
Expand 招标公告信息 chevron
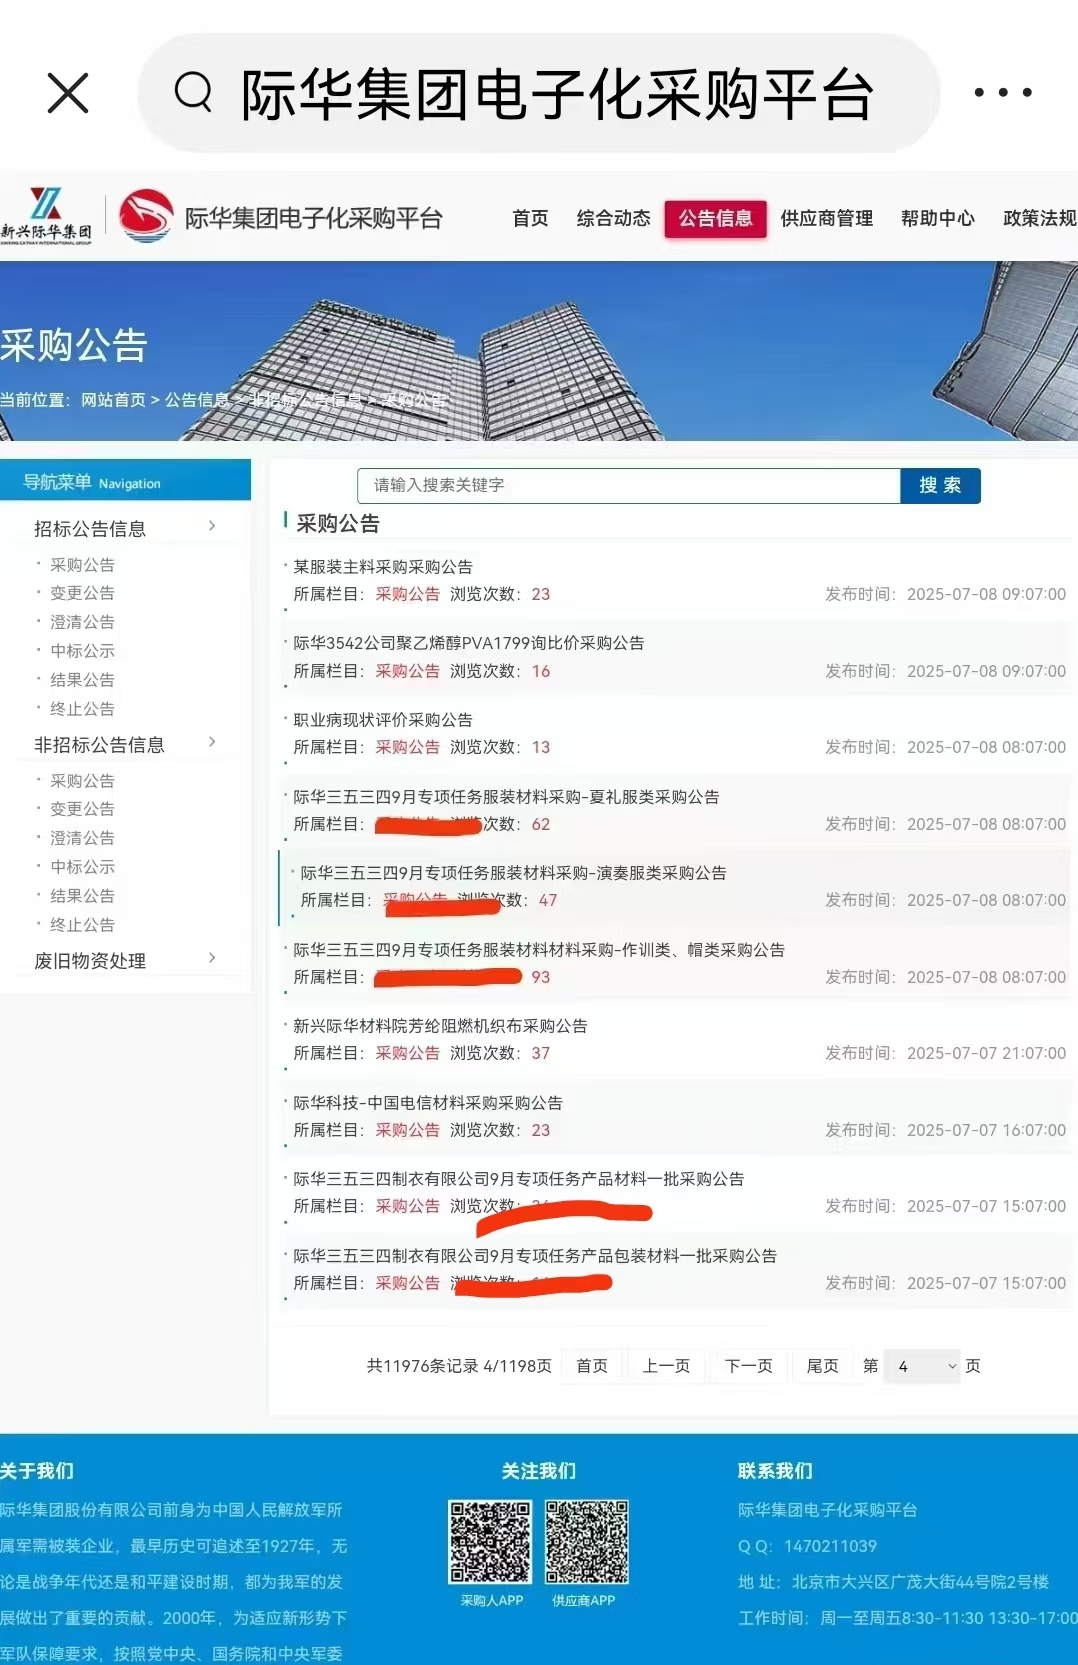[x=212, y=526]
